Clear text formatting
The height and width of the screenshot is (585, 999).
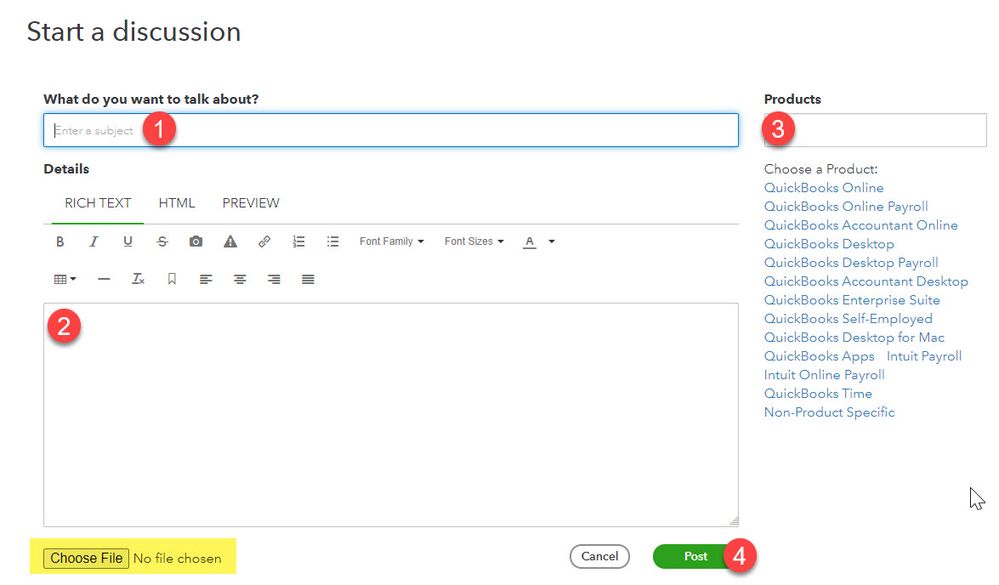pyautogui.click(x=138, y=279)
